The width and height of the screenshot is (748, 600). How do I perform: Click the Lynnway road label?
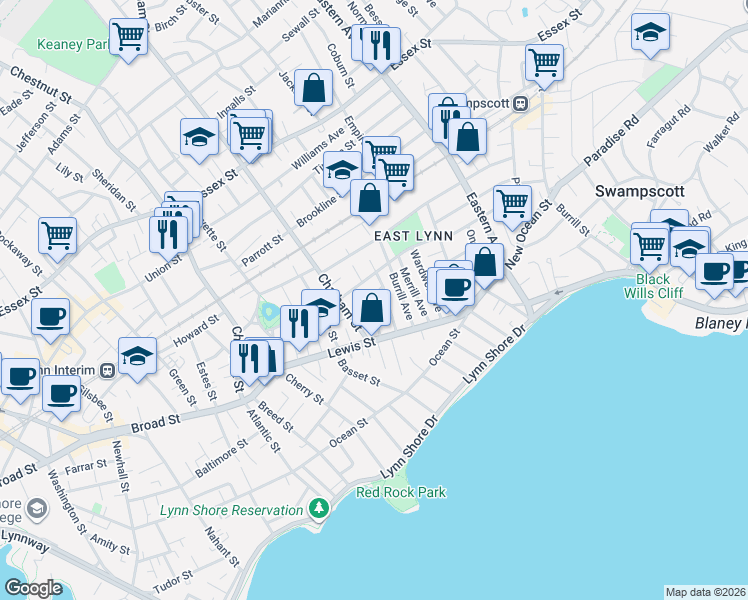click(25, 541)
